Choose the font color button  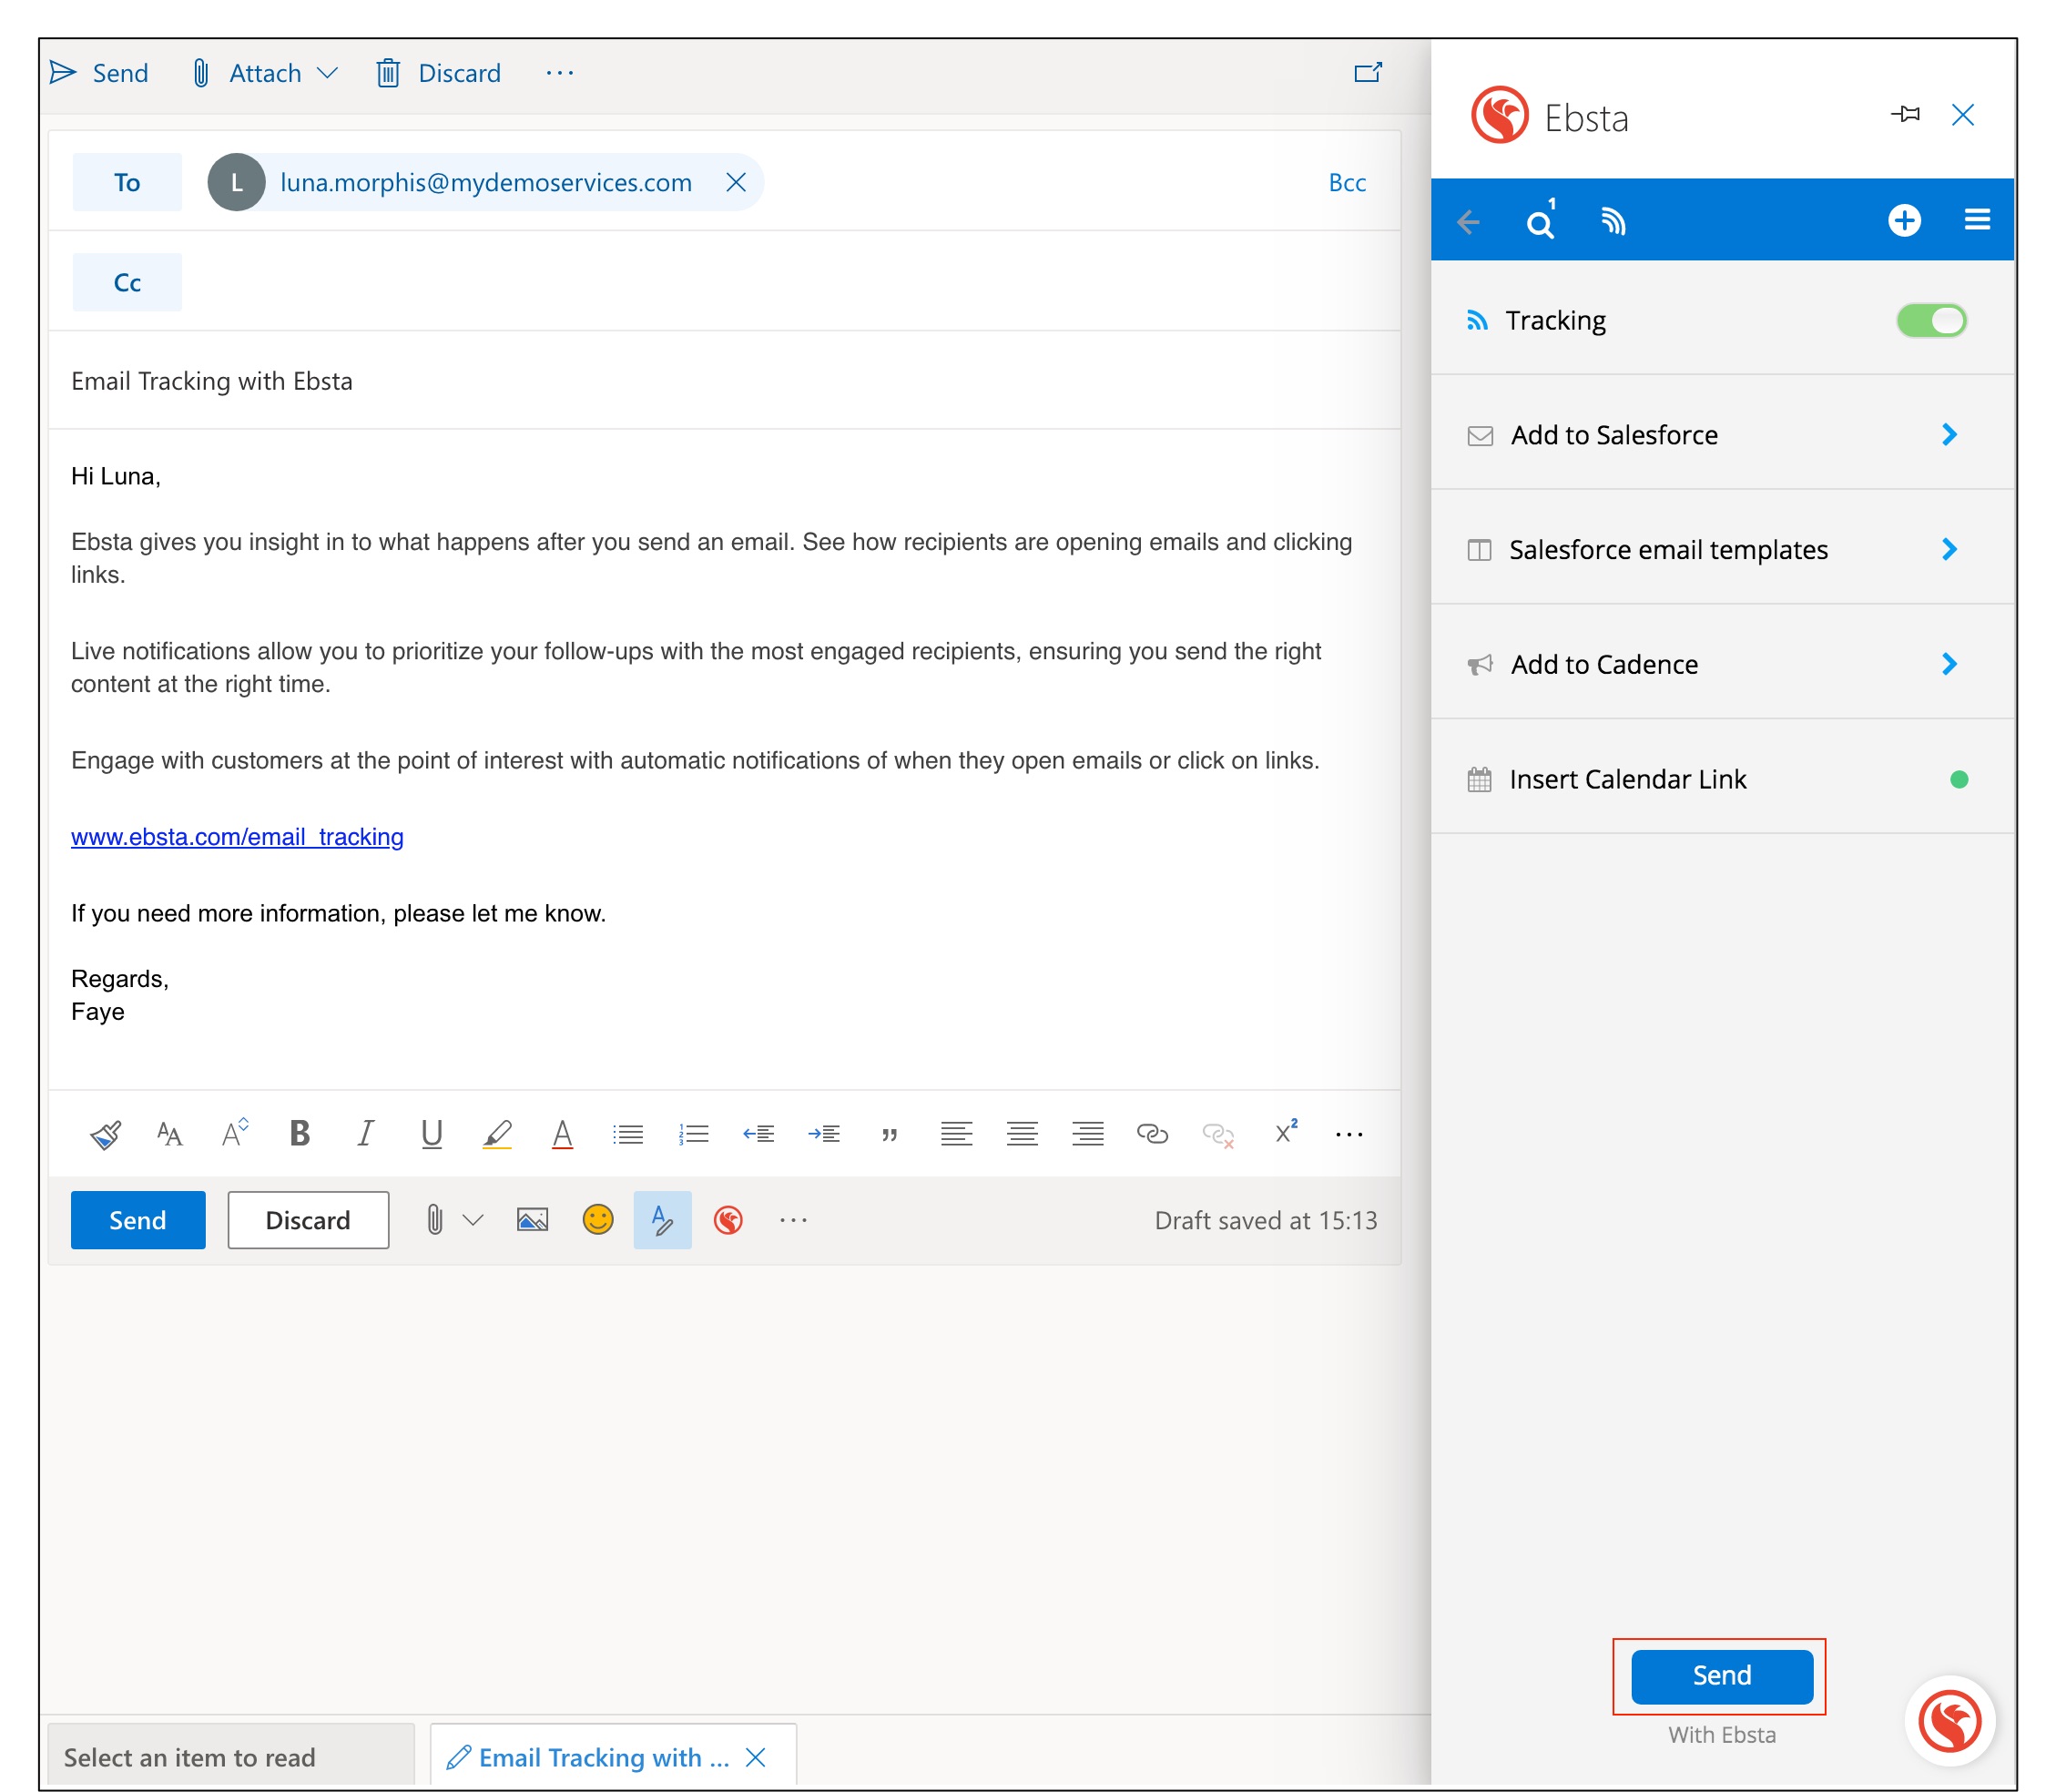pyautogui.click(x=562, y=1134)
